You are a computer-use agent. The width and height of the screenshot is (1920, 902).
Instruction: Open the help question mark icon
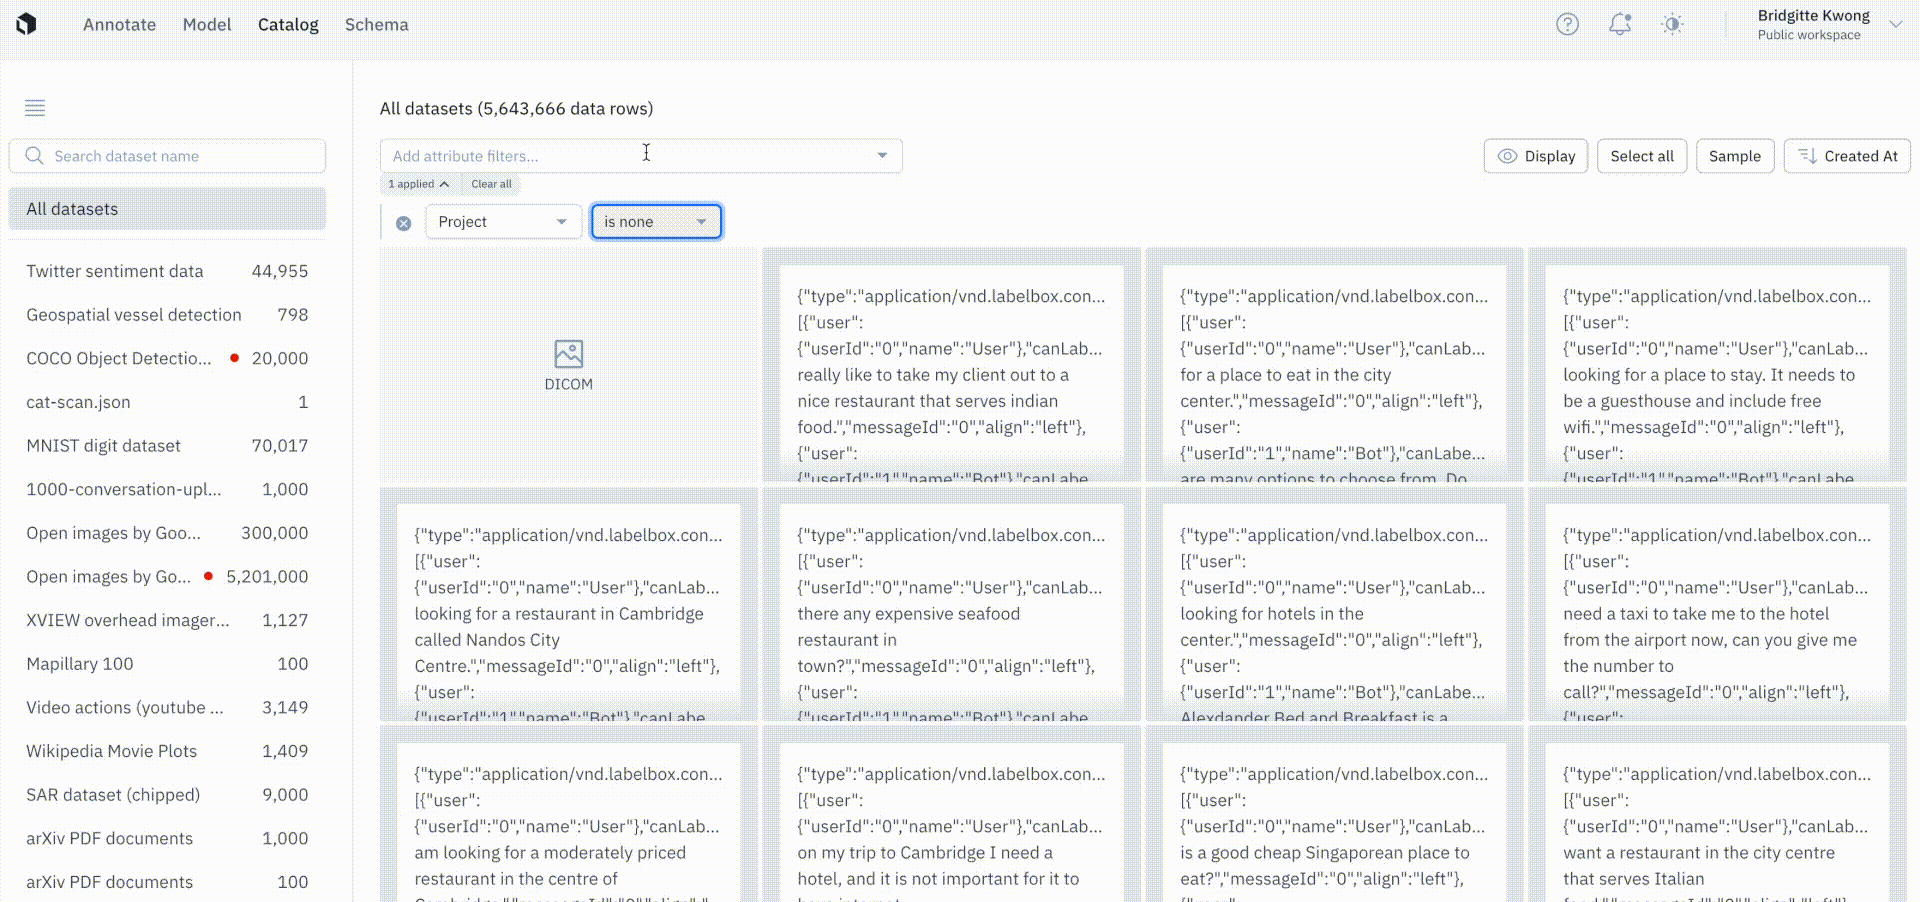[x=1567, y=24]
